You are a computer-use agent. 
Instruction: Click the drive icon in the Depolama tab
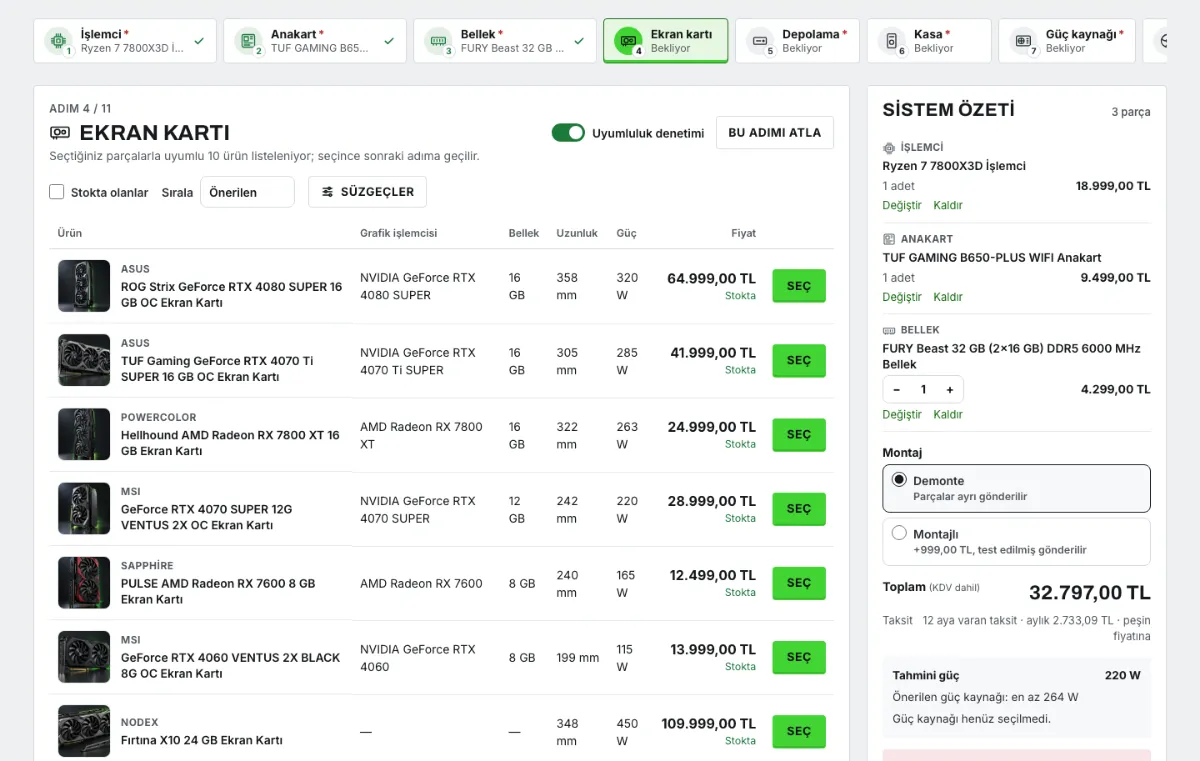(760, 41)
